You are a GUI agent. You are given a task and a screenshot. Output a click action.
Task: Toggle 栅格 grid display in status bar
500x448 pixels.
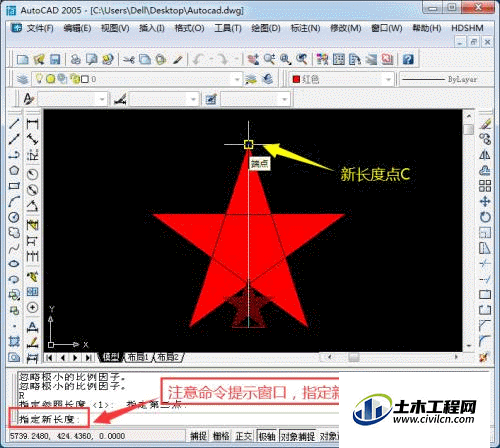(221, 436)
